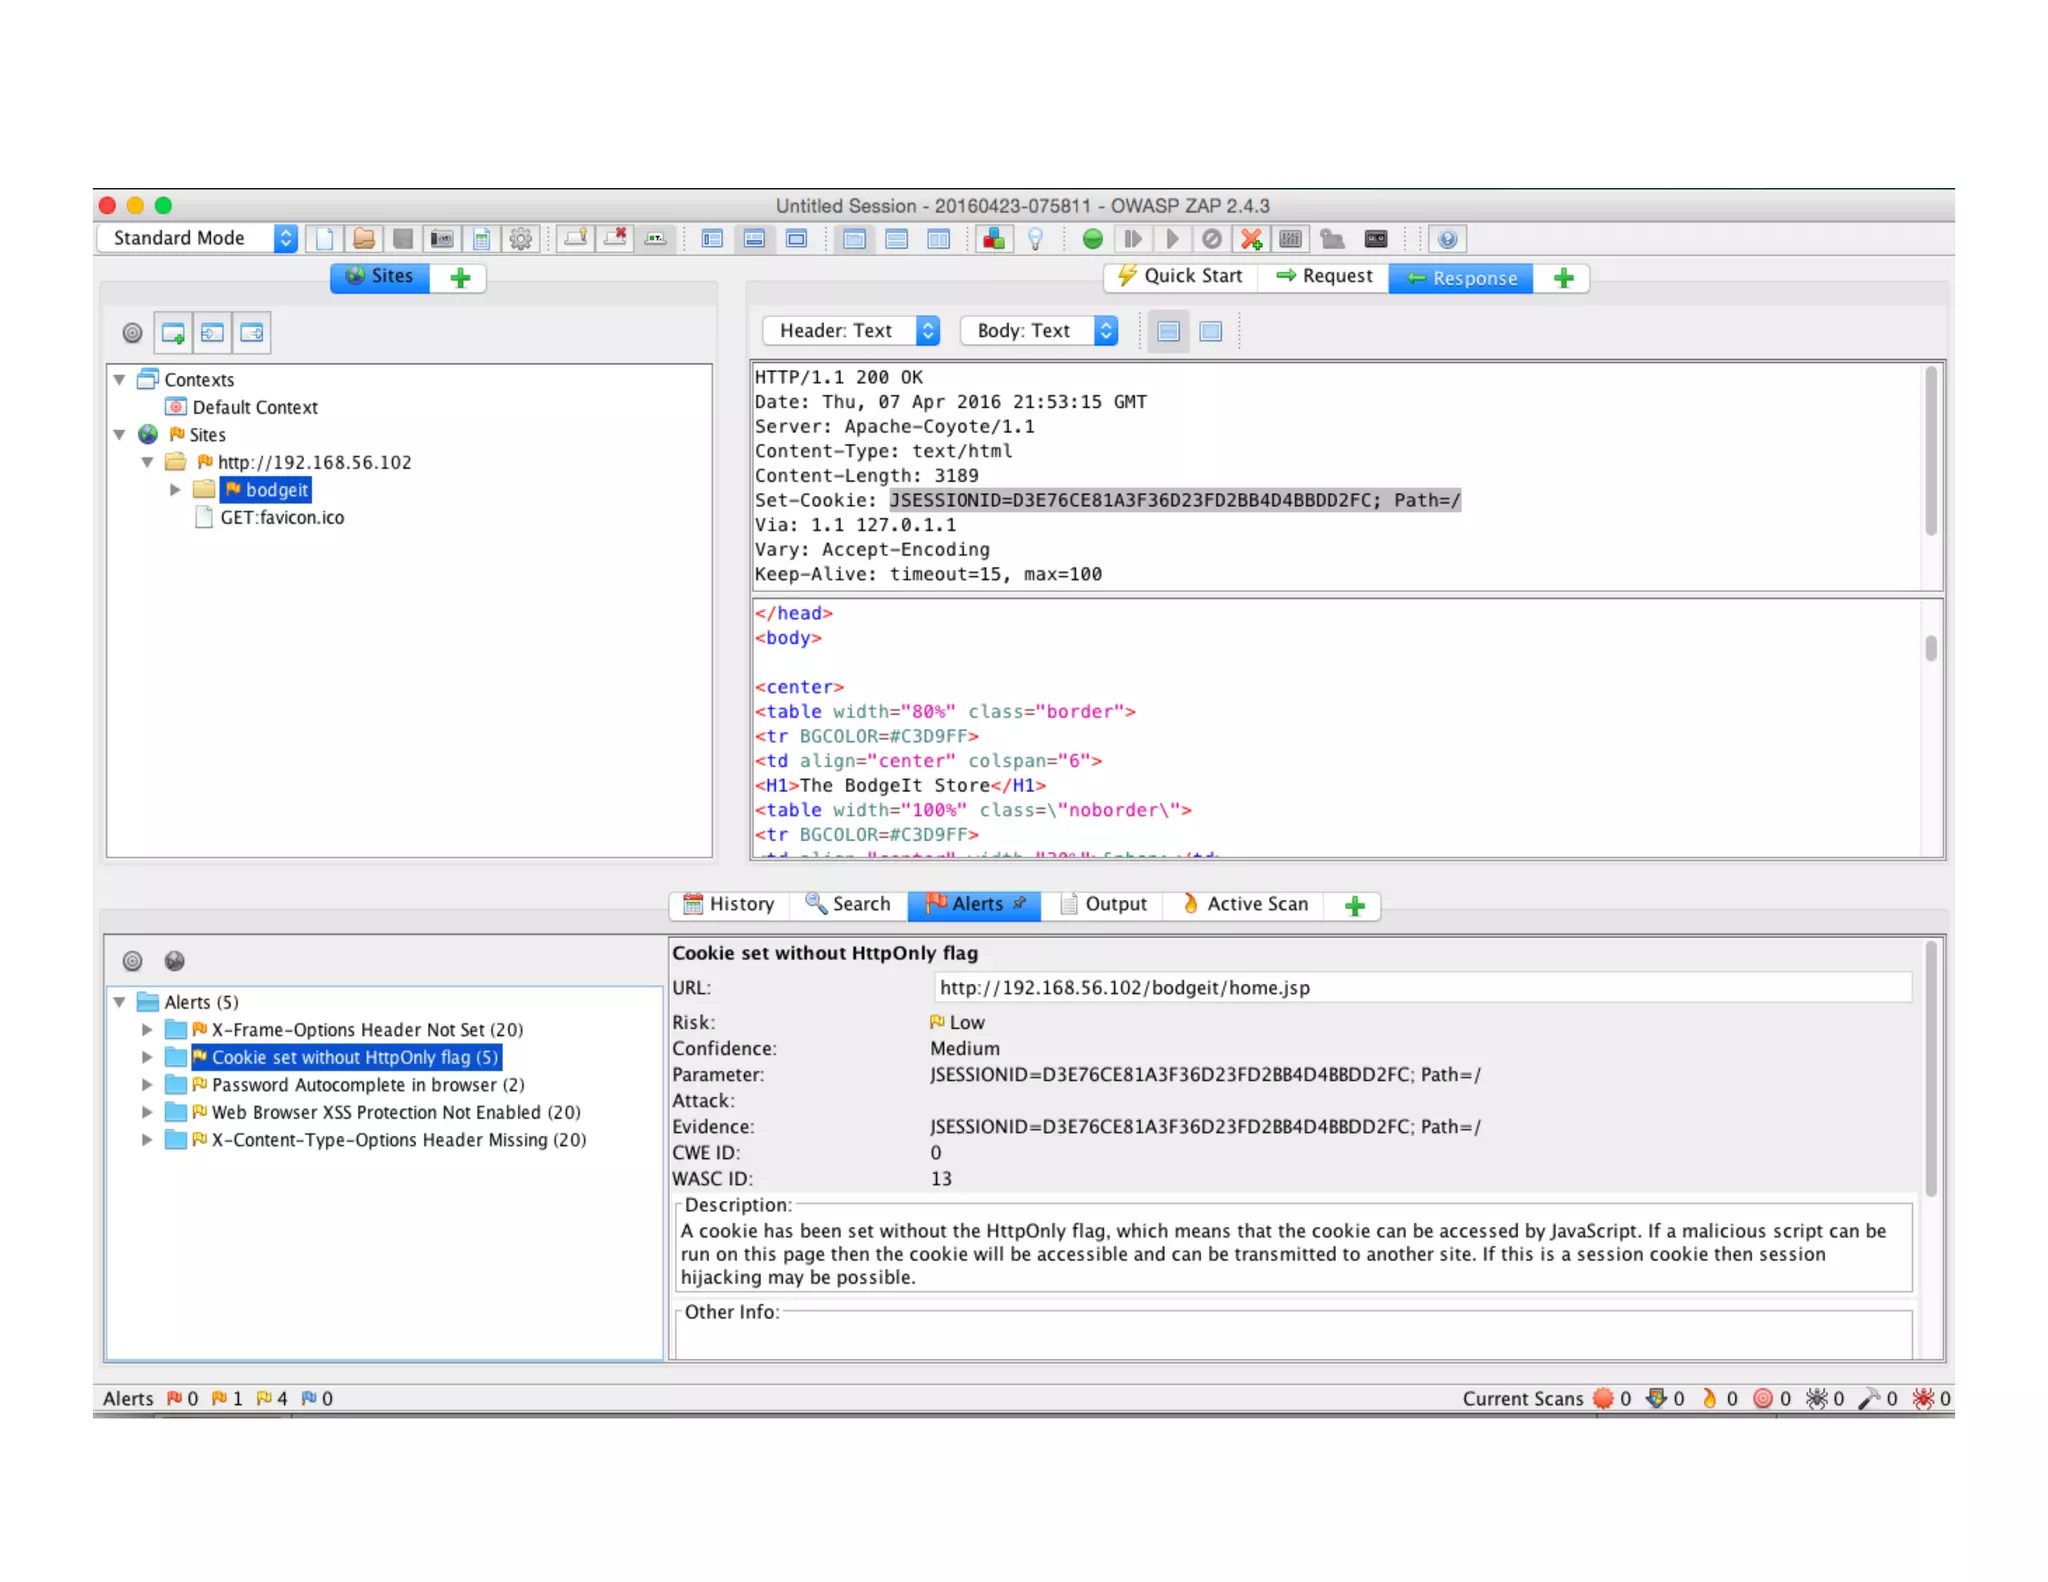Click the add custom breakpoint red X

tap(1250, 239)
